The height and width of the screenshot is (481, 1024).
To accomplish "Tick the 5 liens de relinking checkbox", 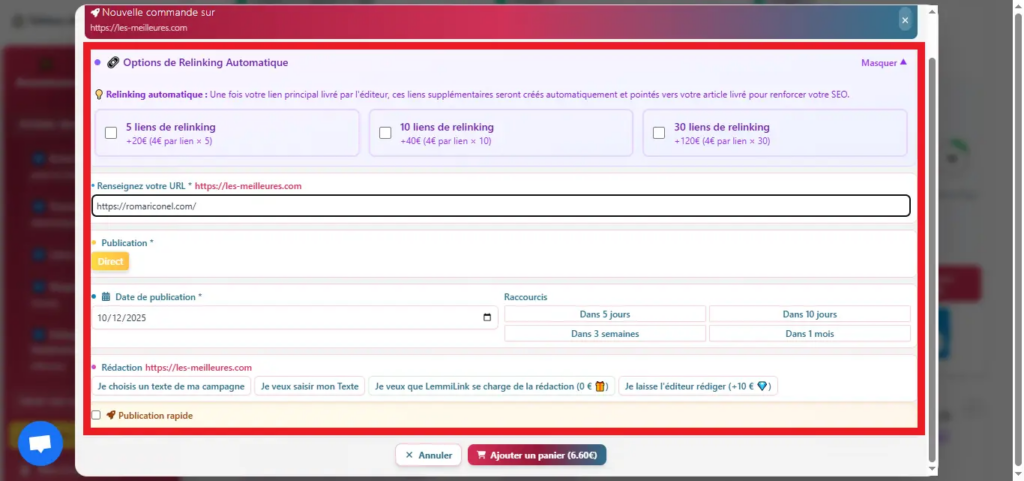I will 111,133.
